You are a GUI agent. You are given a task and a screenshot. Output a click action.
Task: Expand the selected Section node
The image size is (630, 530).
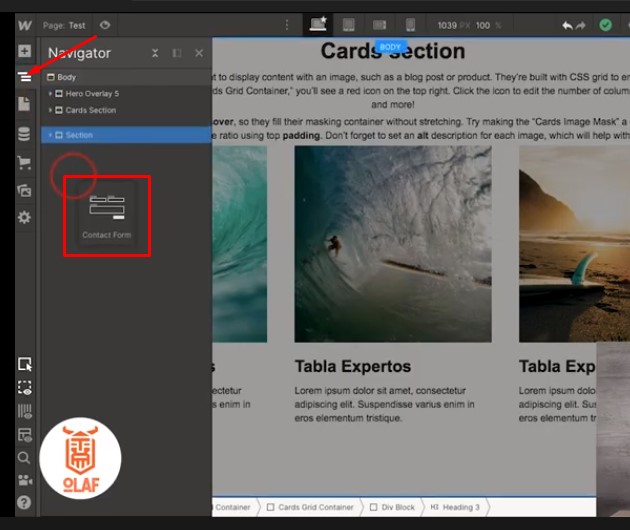(x=50, y=135)
